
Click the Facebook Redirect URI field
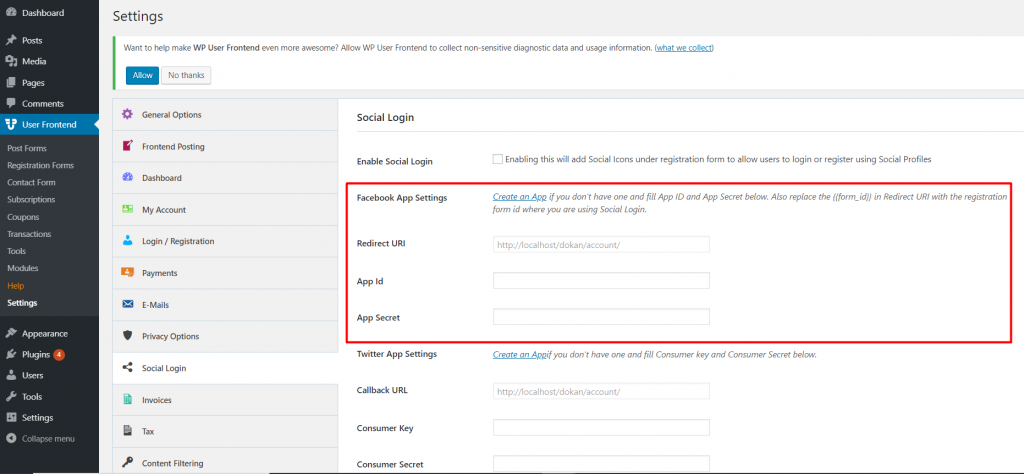[x=601, y=245]
